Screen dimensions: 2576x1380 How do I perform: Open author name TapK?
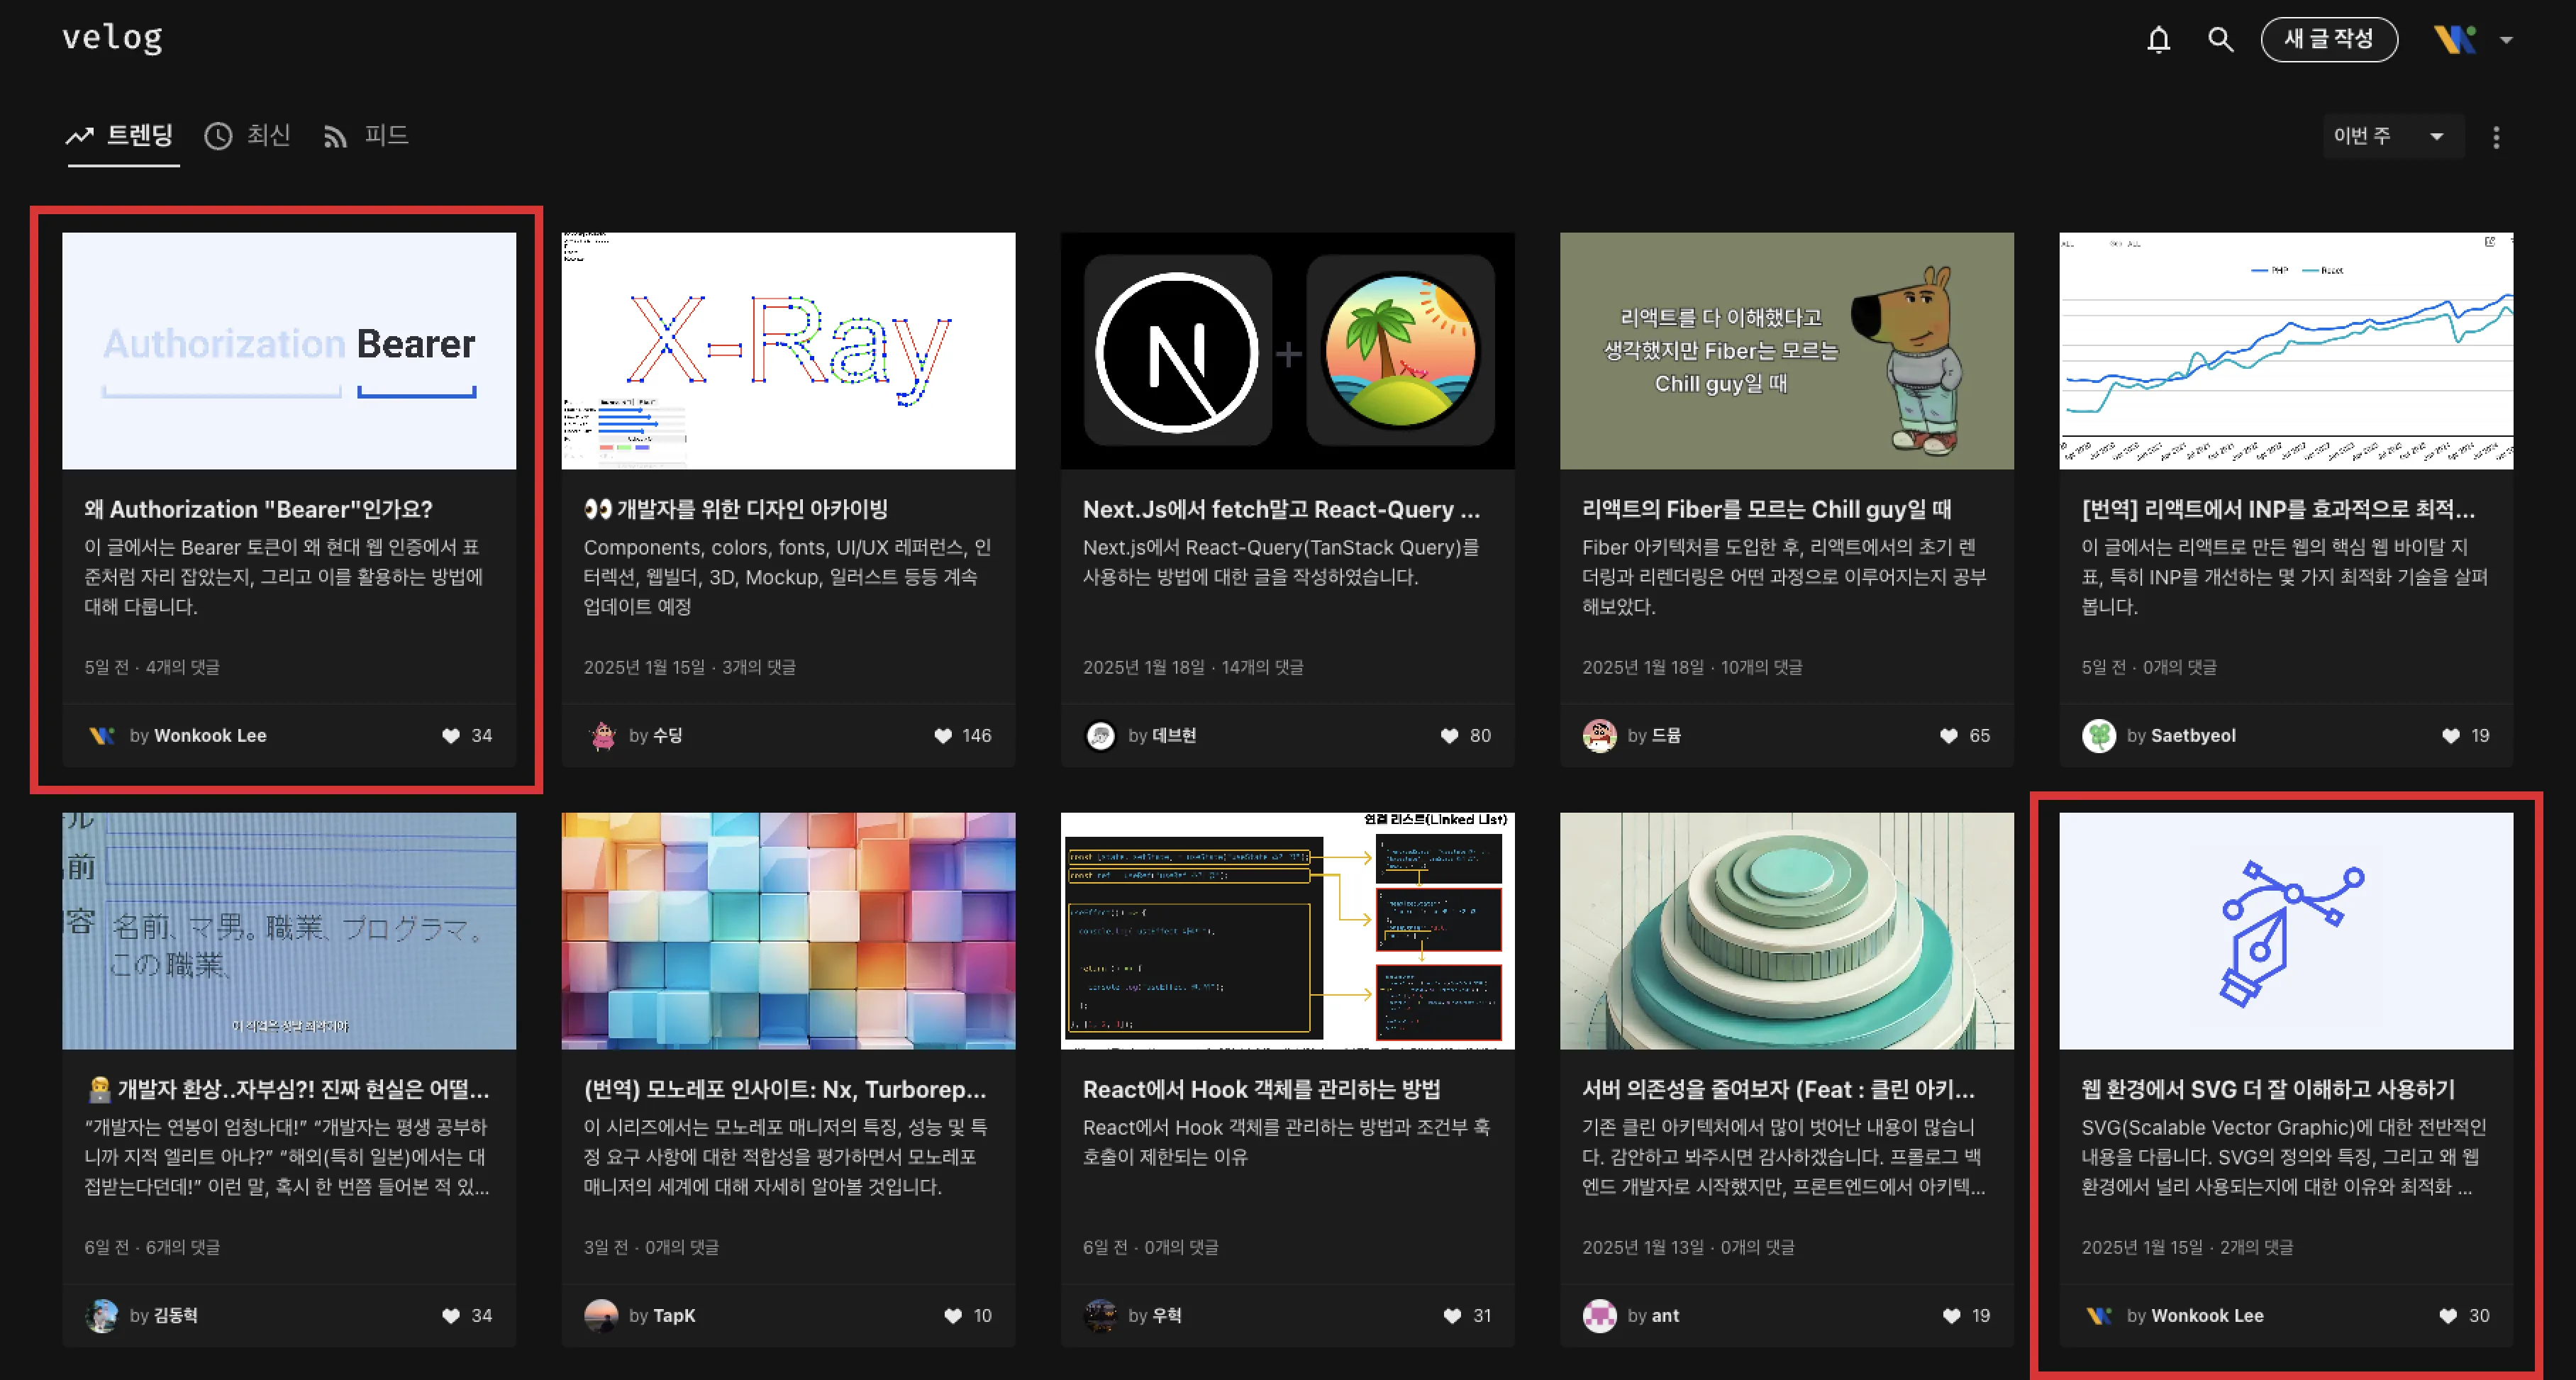click(x=674, y=1316)
